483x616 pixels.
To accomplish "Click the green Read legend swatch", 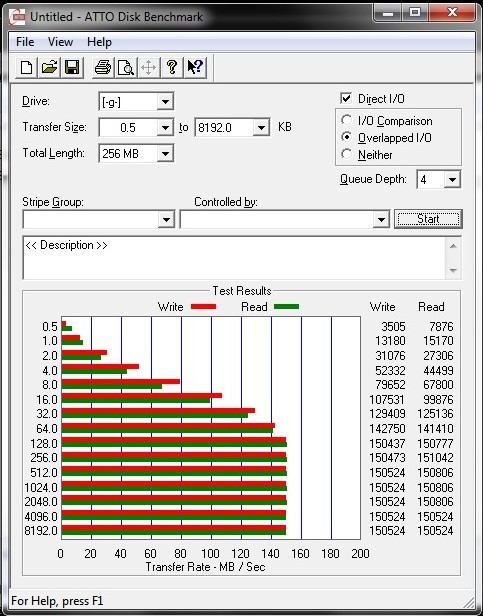I will [x=286, y=307].
